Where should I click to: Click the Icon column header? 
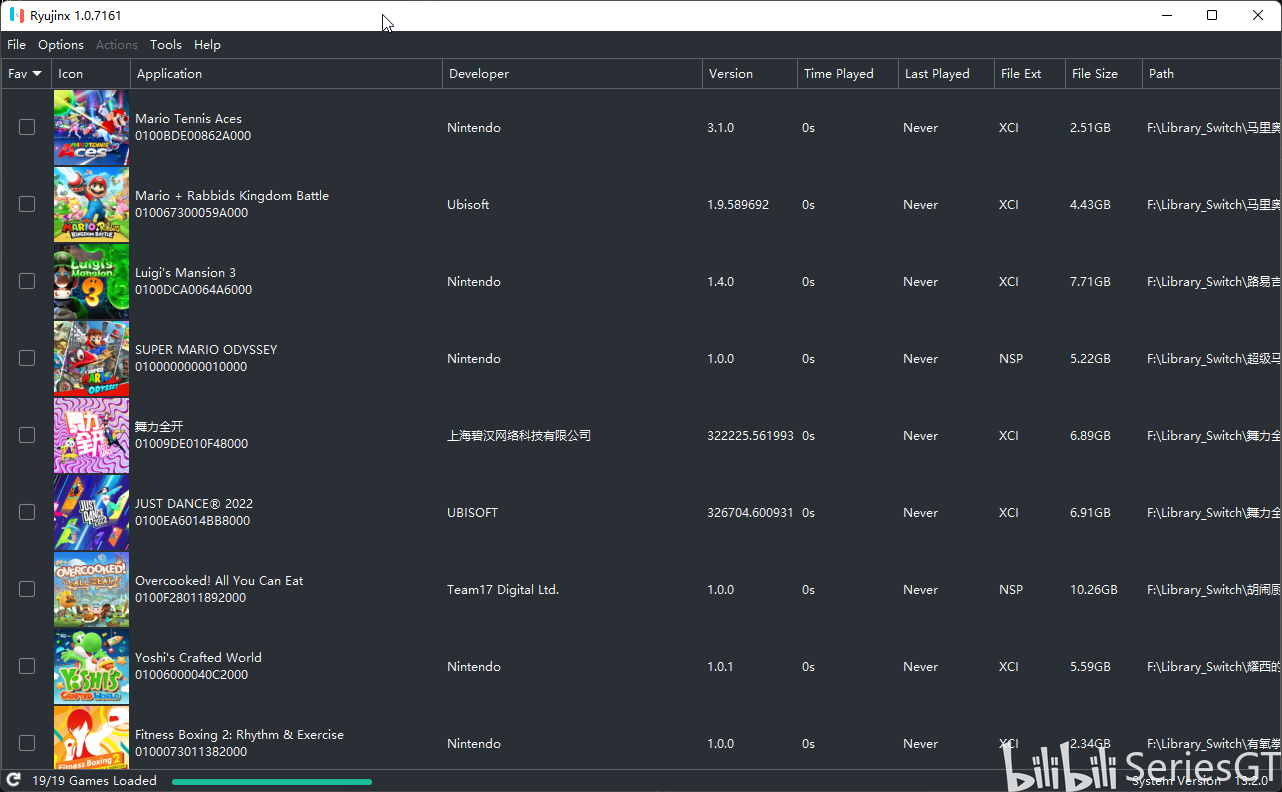[91, 74]
